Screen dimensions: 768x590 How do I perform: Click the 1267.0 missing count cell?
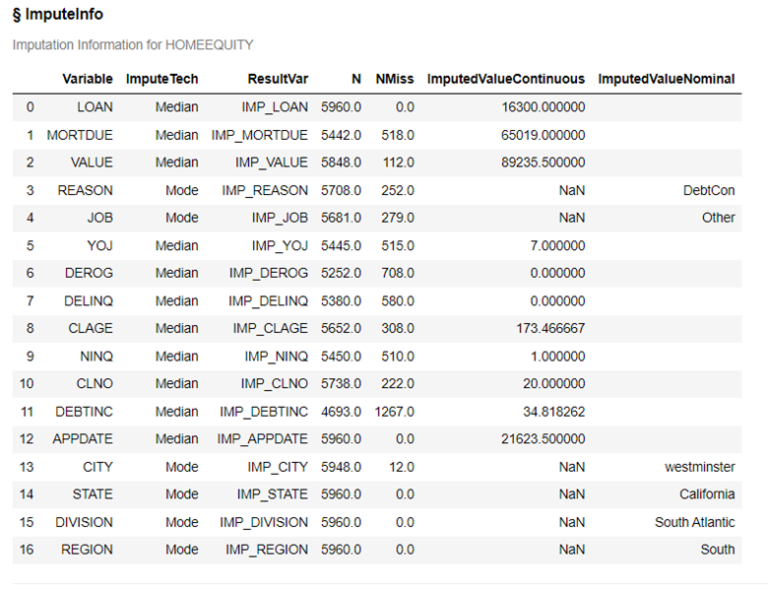(x=394, y=411)
